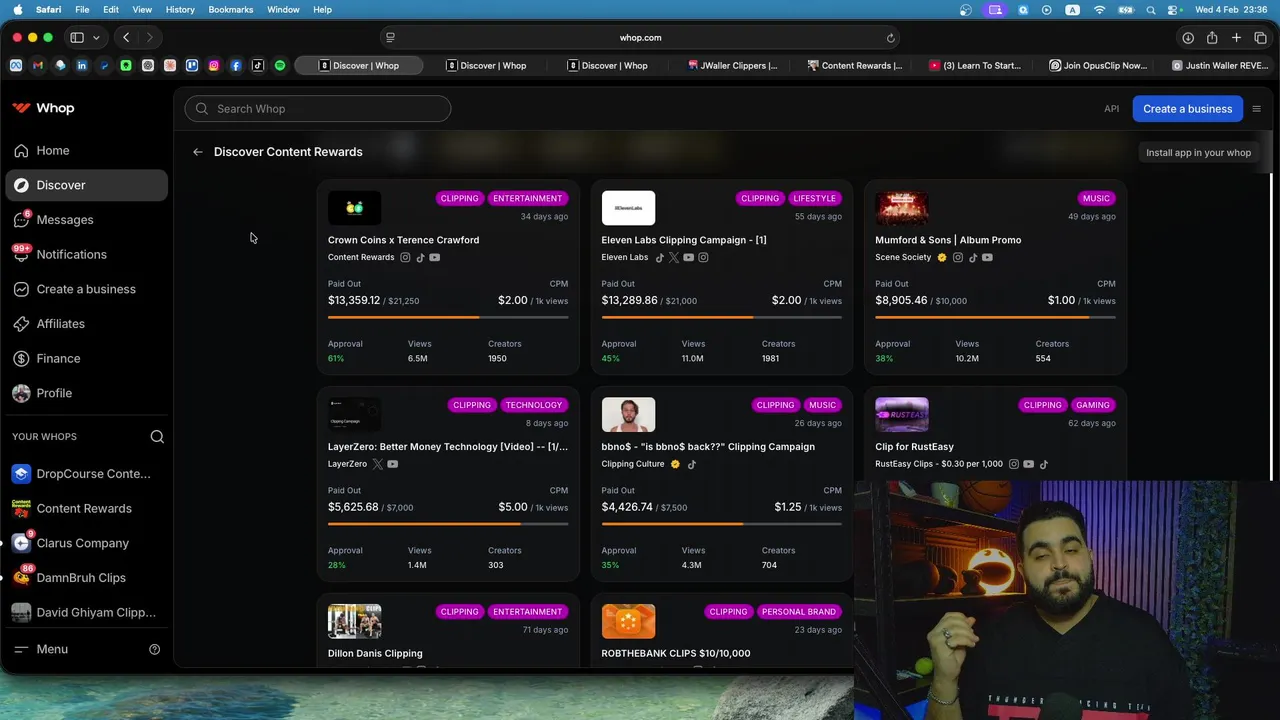Show Safari tab overview
This screenshot has width=1280, height=720.
point(1260,38)
